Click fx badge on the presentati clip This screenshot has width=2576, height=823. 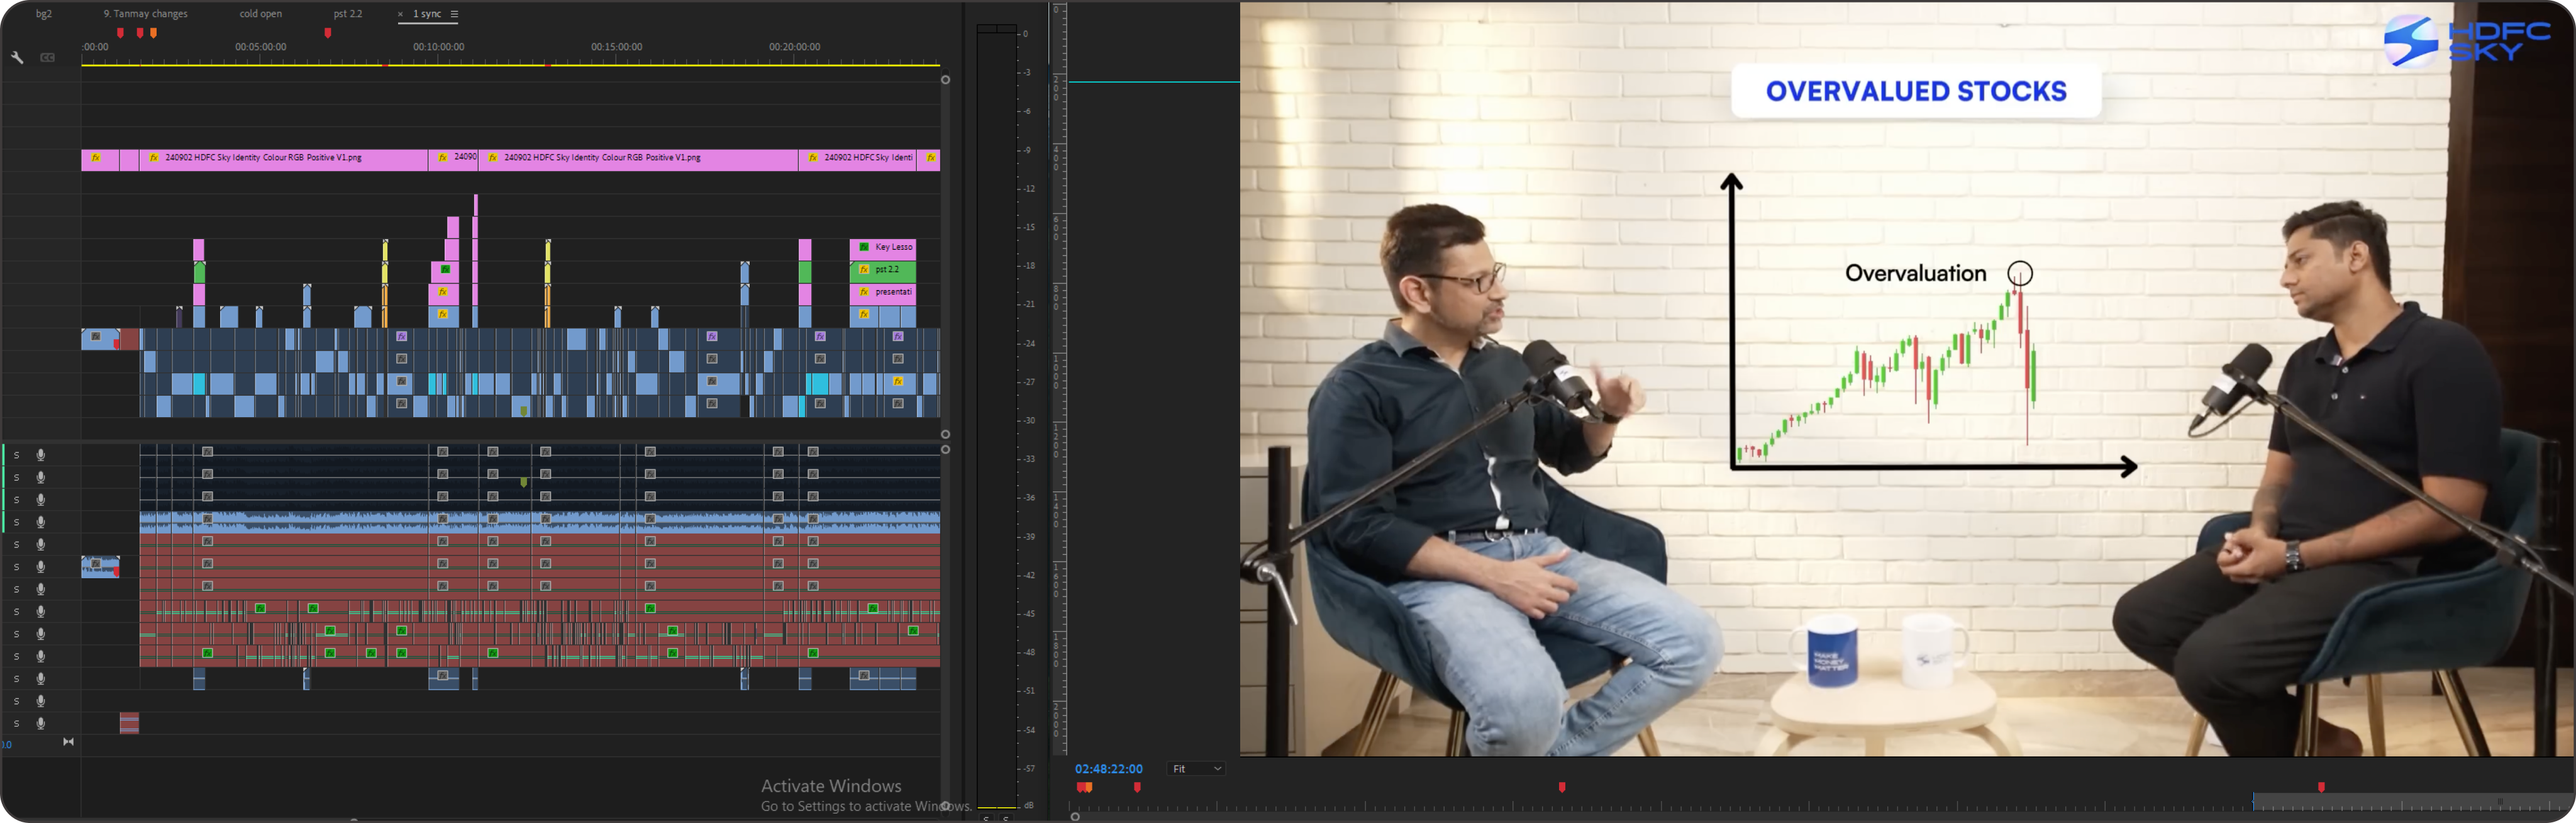coord(864,292)
